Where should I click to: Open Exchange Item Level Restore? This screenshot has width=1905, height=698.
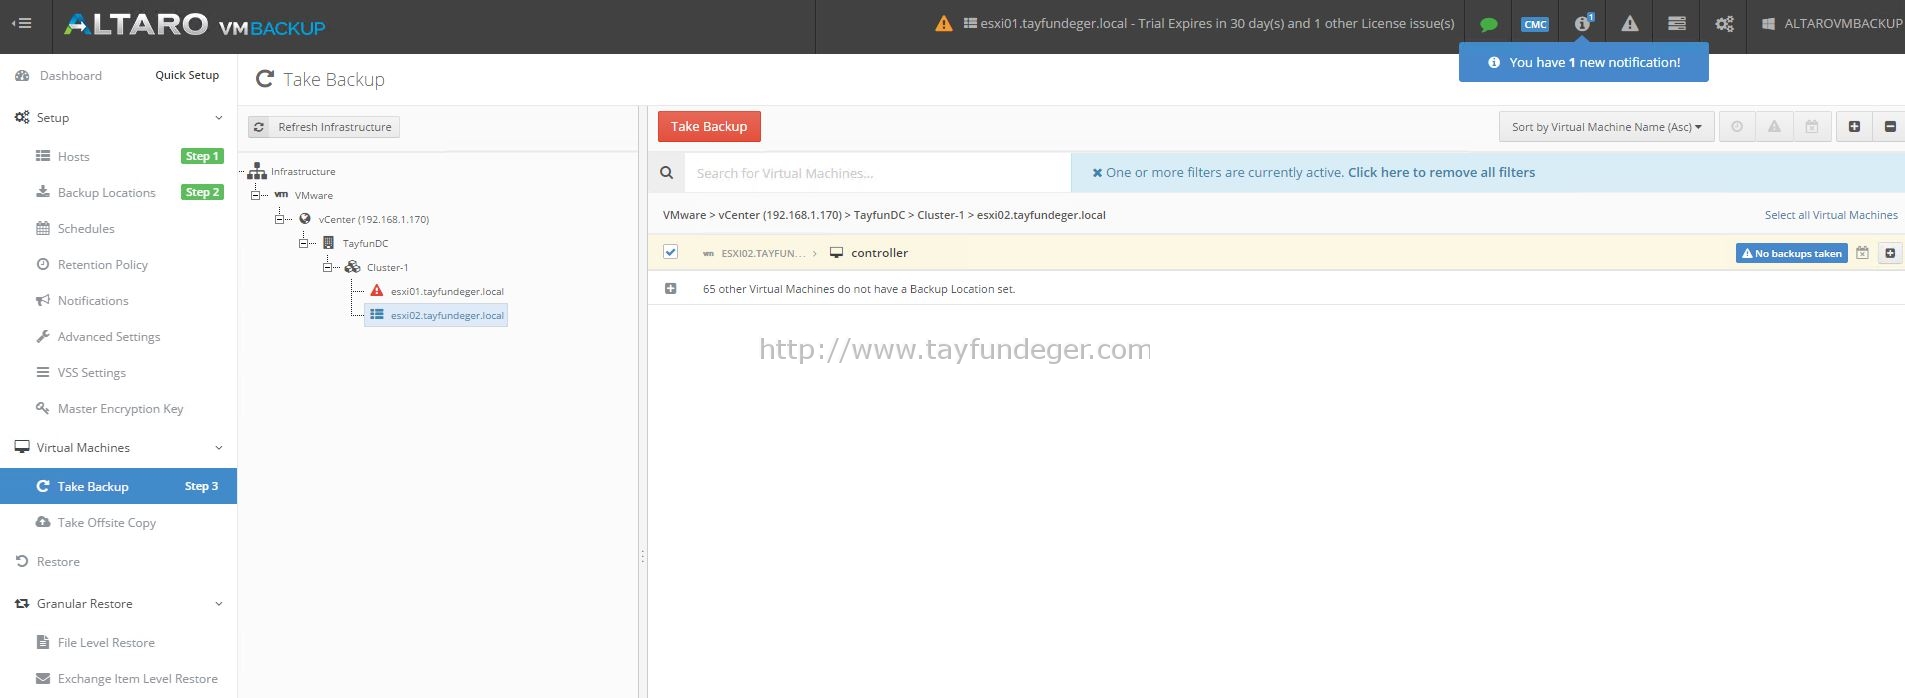click(137, 678)
